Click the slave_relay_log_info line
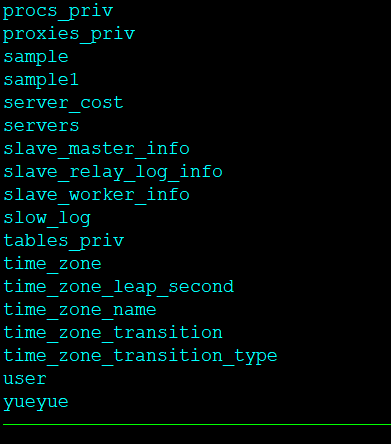391x444 pixels. coord(113,172)
